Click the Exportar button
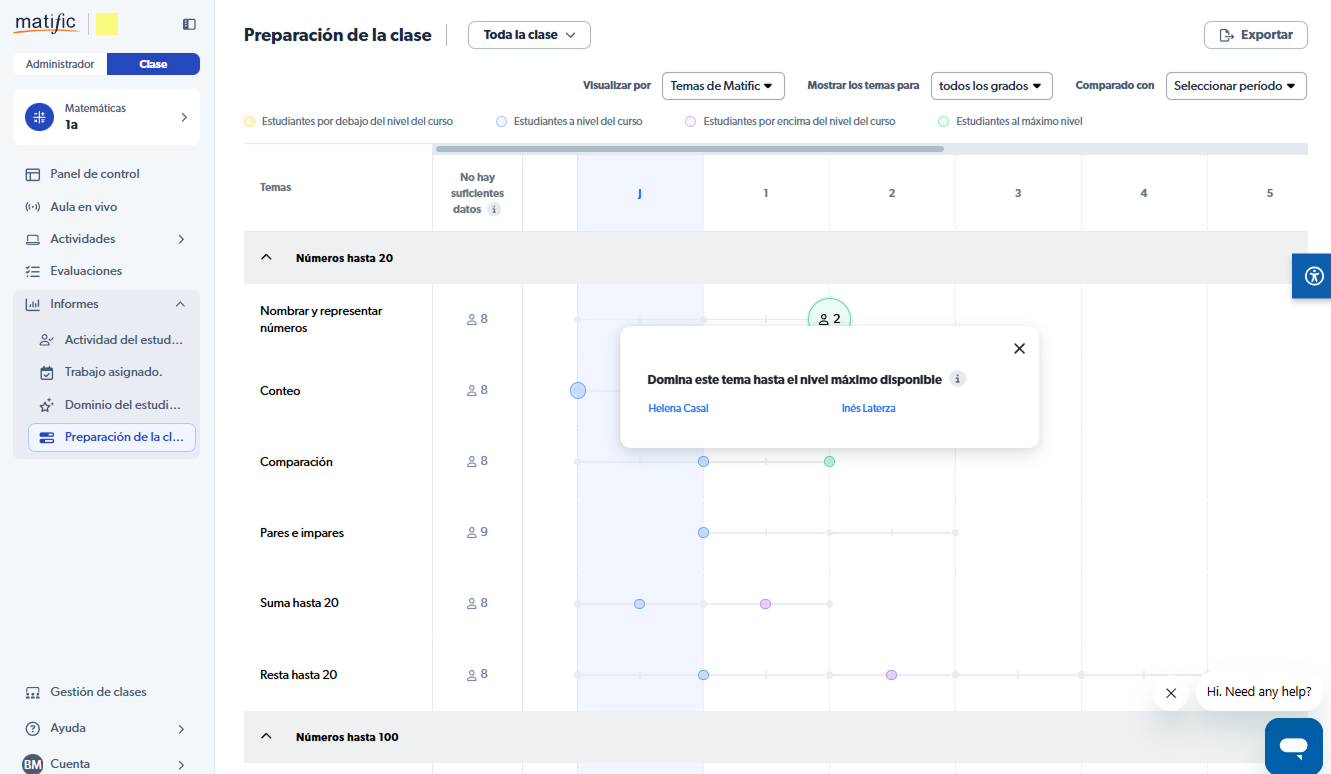1331x774 pixels. click(1255, 35)
